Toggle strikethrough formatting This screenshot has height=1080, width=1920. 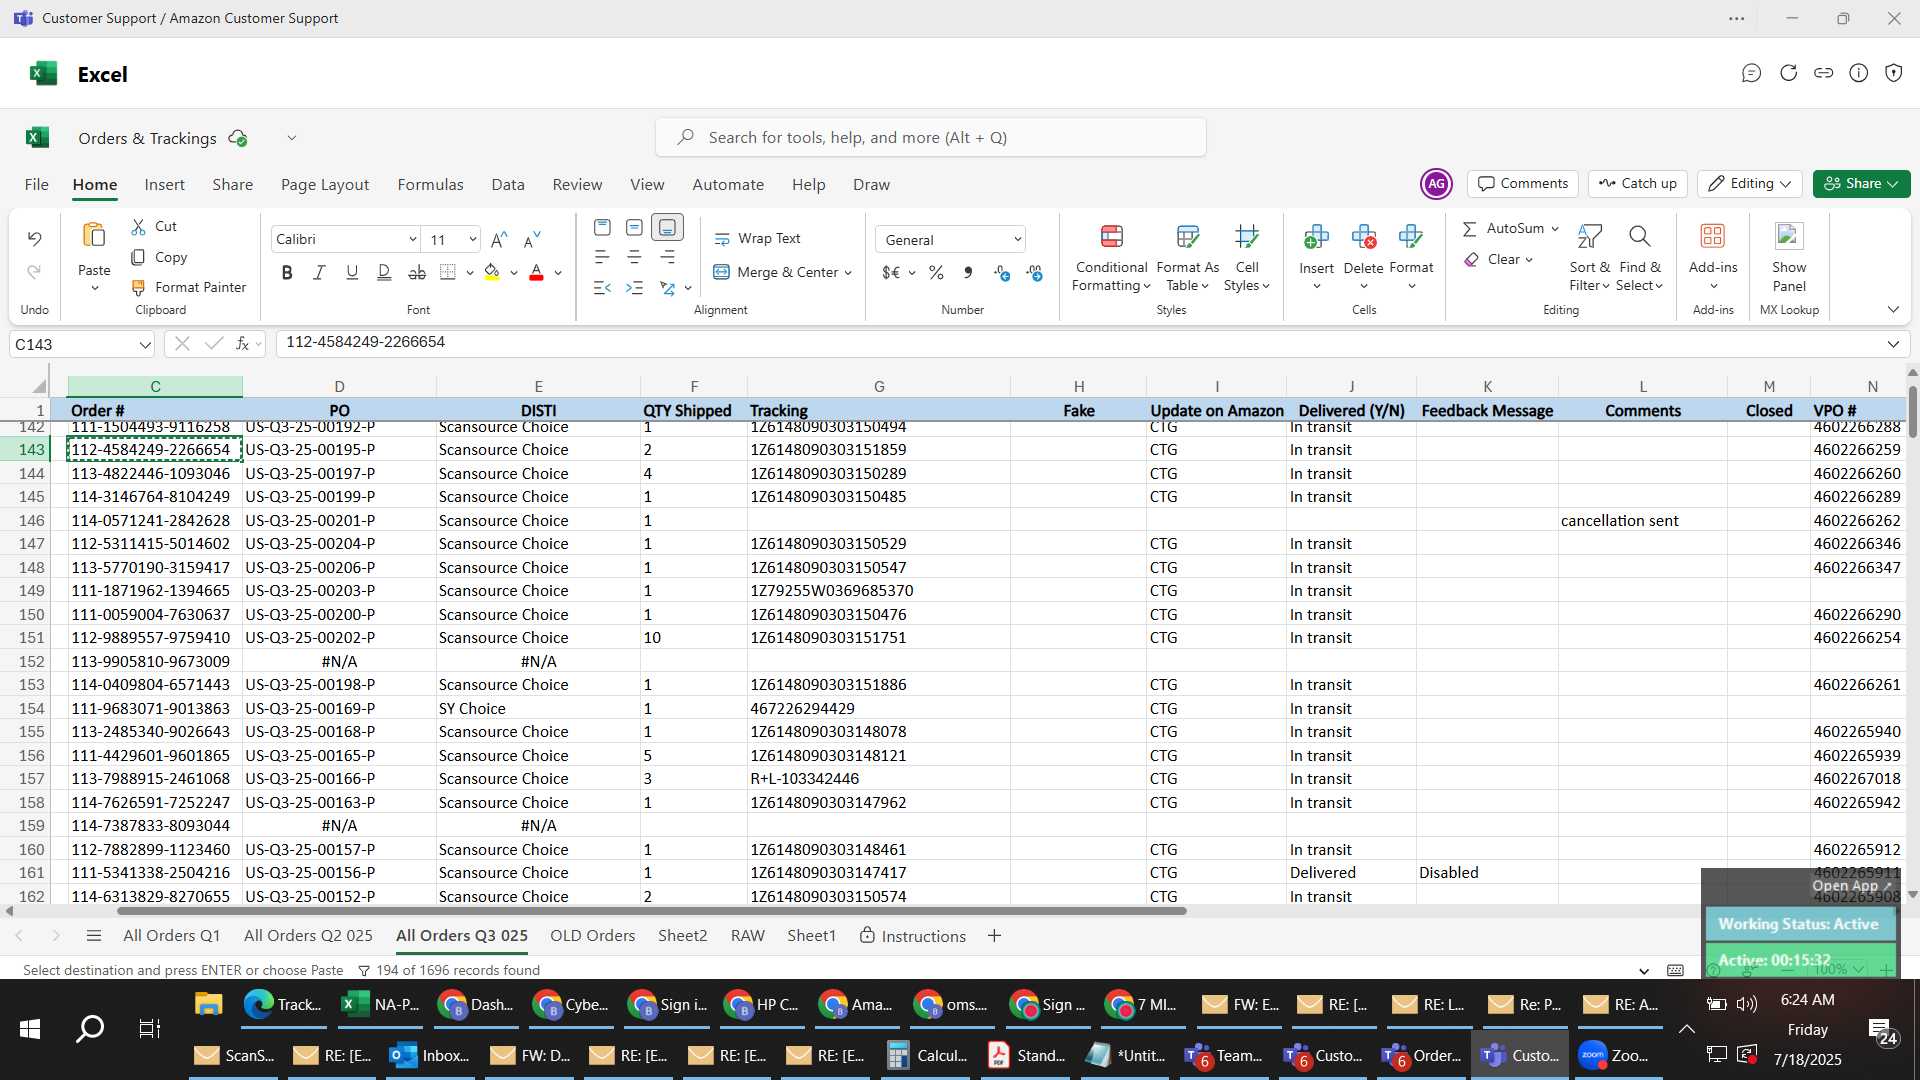(417, 272)
